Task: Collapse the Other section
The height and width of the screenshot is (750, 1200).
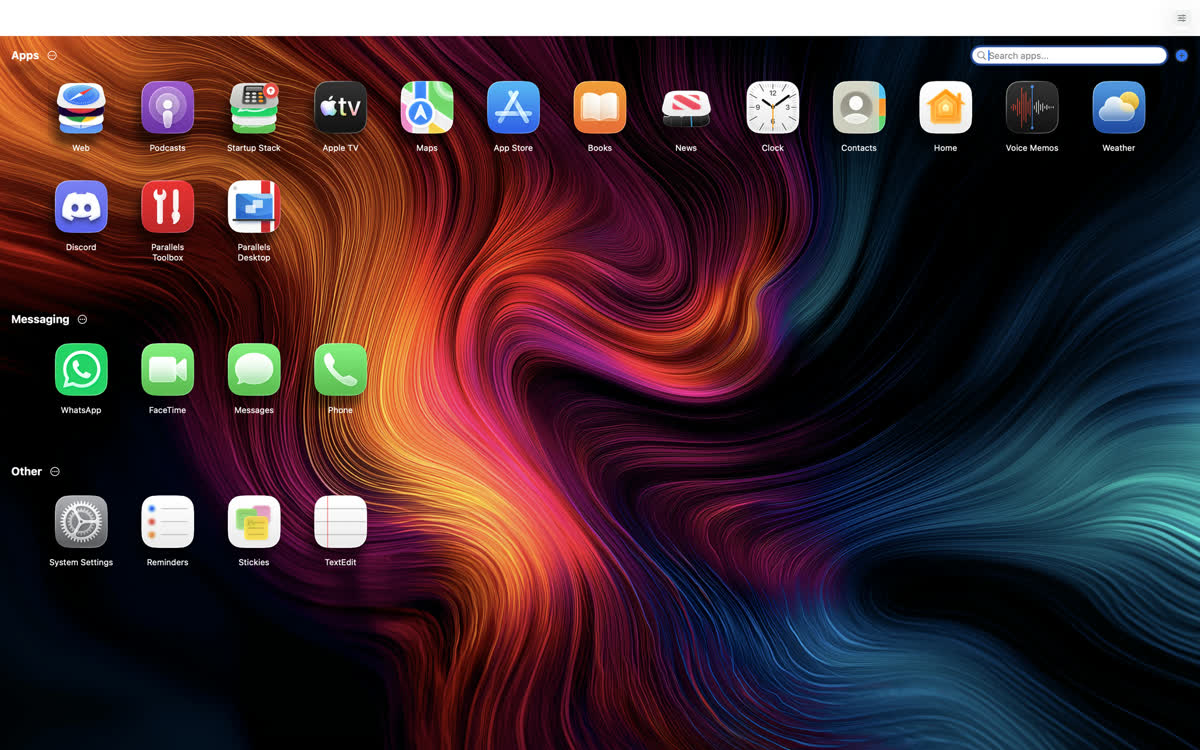Action: point(55,472)
